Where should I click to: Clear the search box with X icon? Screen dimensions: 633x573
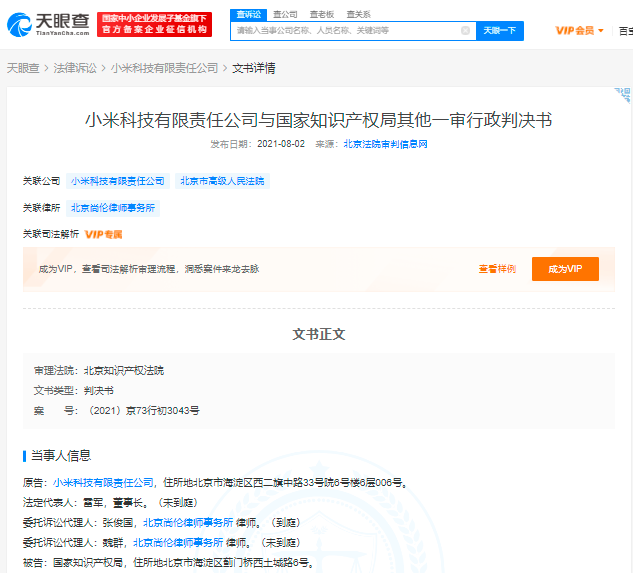click(x=465, y=31)
